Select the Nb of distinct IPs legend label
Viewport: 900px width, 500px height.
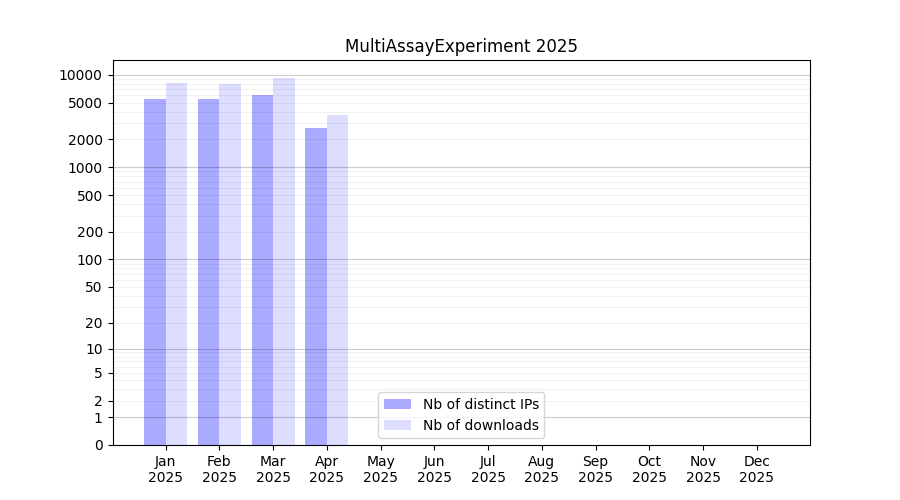pos(480,404)
